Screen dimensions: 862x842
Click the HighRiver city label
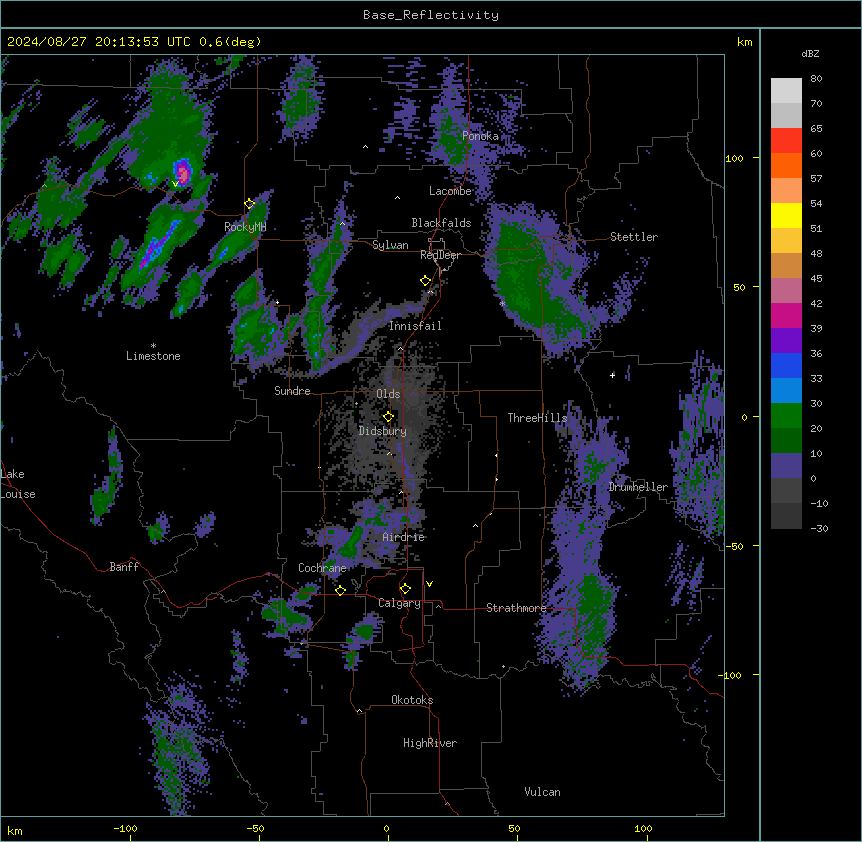pos(430,743)
